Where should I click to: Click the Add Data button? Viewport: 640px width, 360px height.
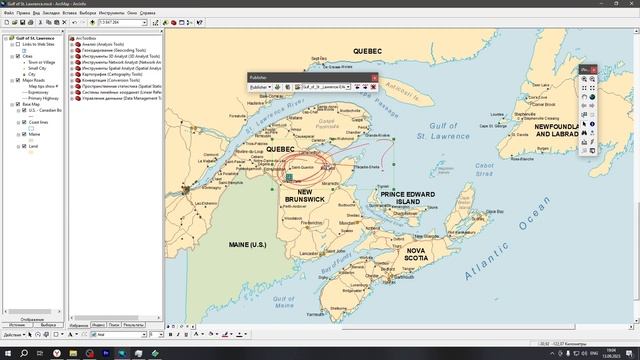coord(93,22)
